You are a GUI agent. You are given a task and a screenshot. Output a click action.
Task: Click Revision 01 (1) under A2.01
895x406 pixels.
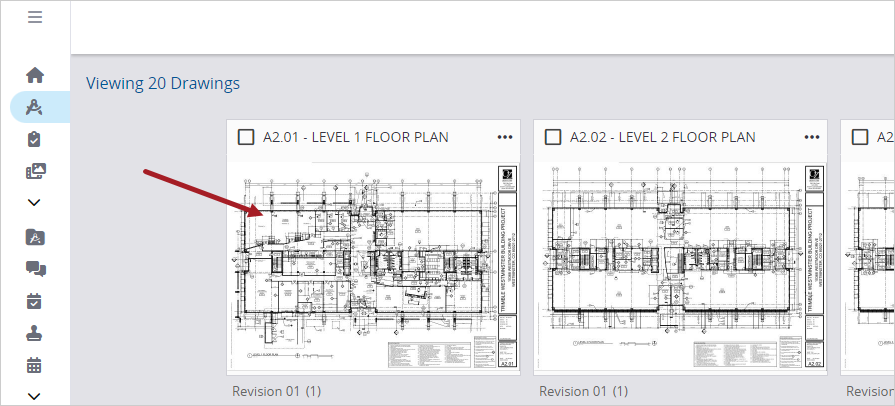(x=276, y=391)
